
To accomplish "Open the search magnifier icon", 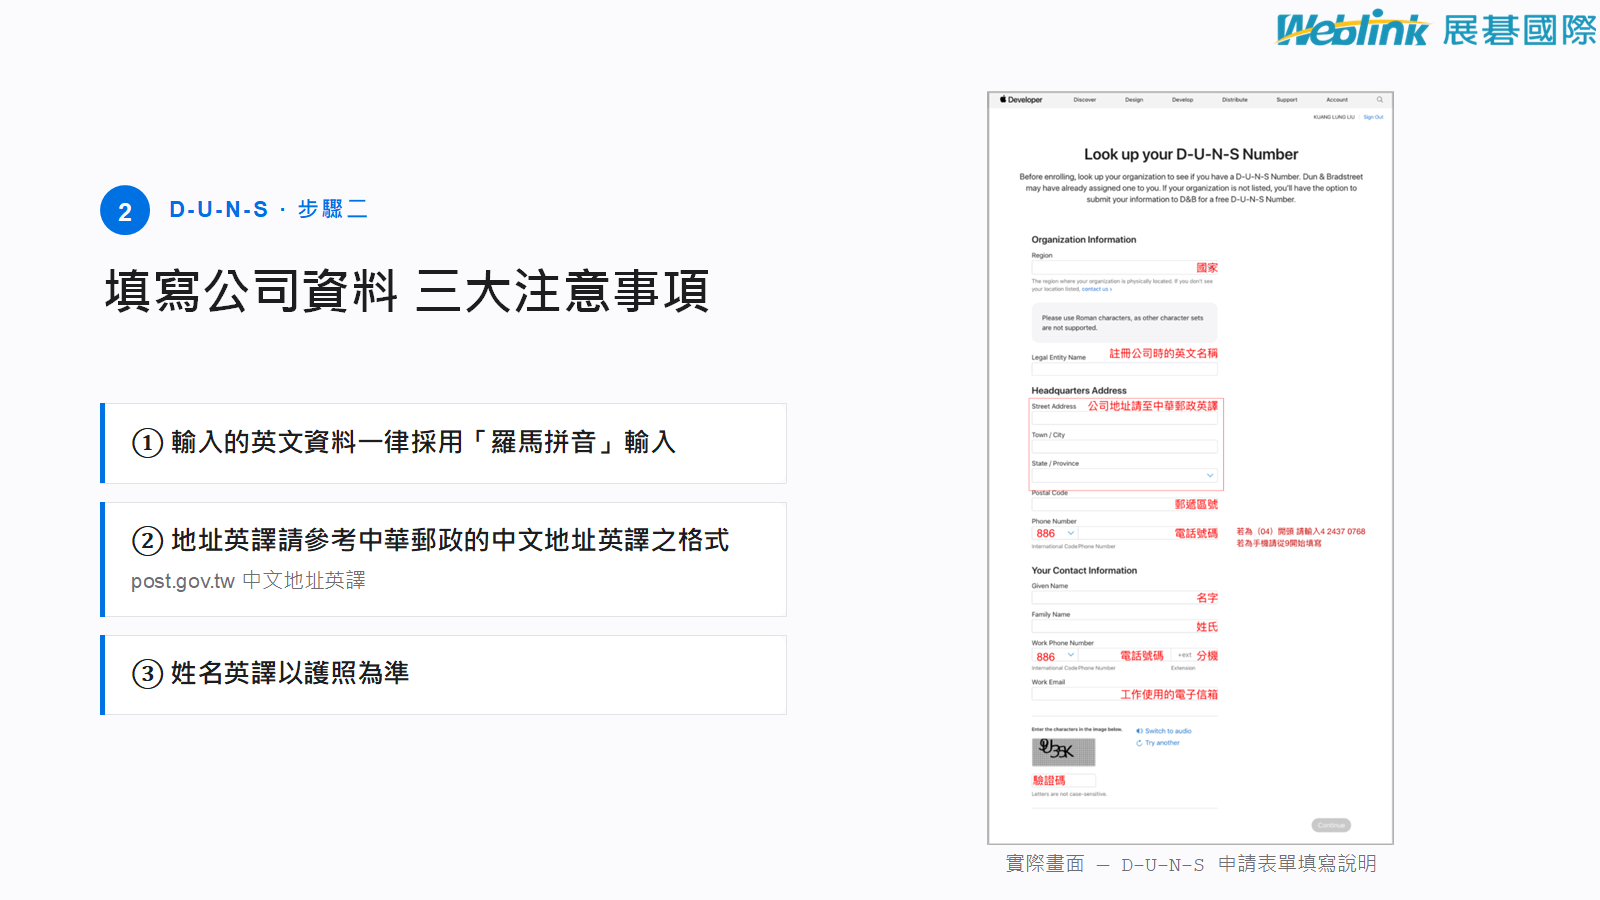I will (1379, 100).
